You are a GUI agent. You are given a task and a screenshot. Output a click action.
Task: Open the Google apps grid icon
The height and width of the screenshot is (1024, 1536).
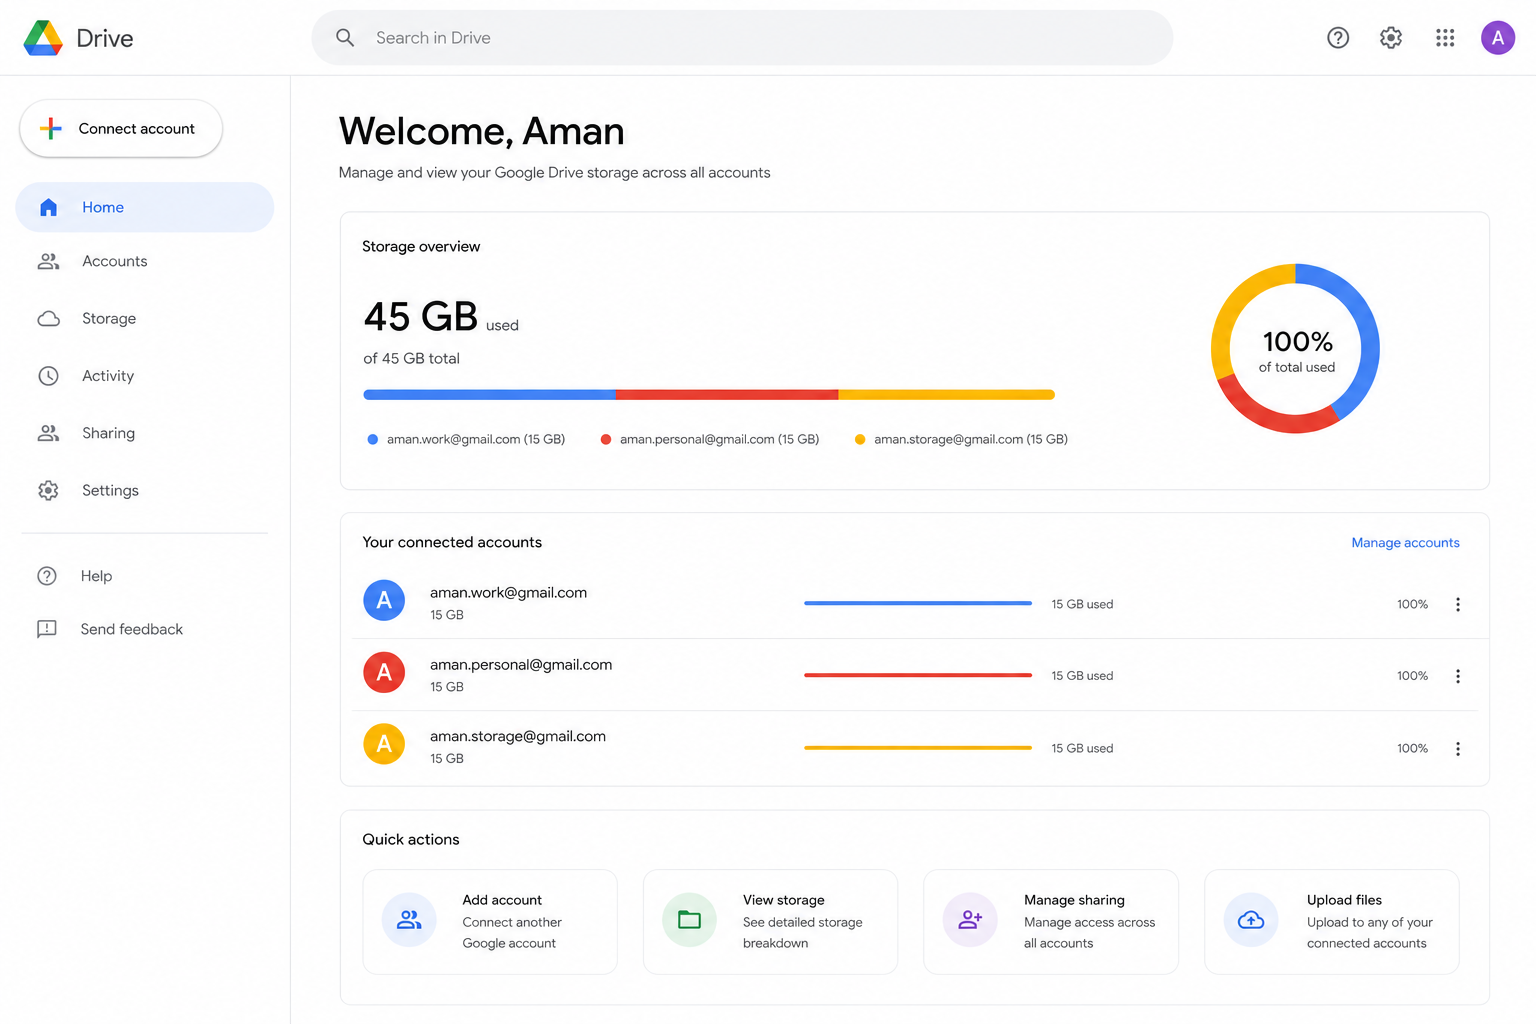coord(1445,38)
